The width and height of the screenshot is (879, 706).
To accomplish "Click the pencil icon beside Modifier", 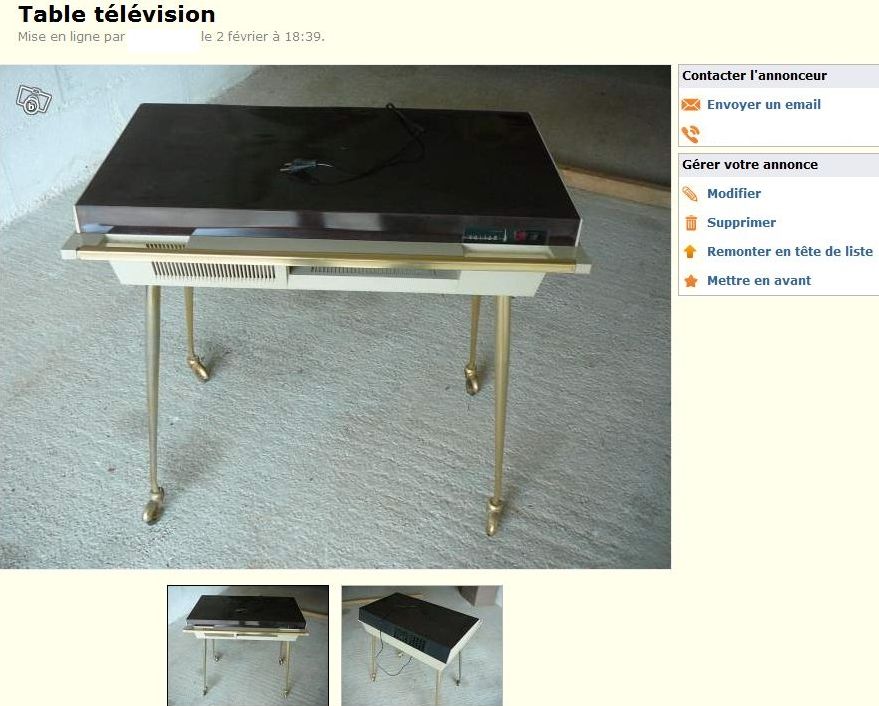I will click(690, 194).
